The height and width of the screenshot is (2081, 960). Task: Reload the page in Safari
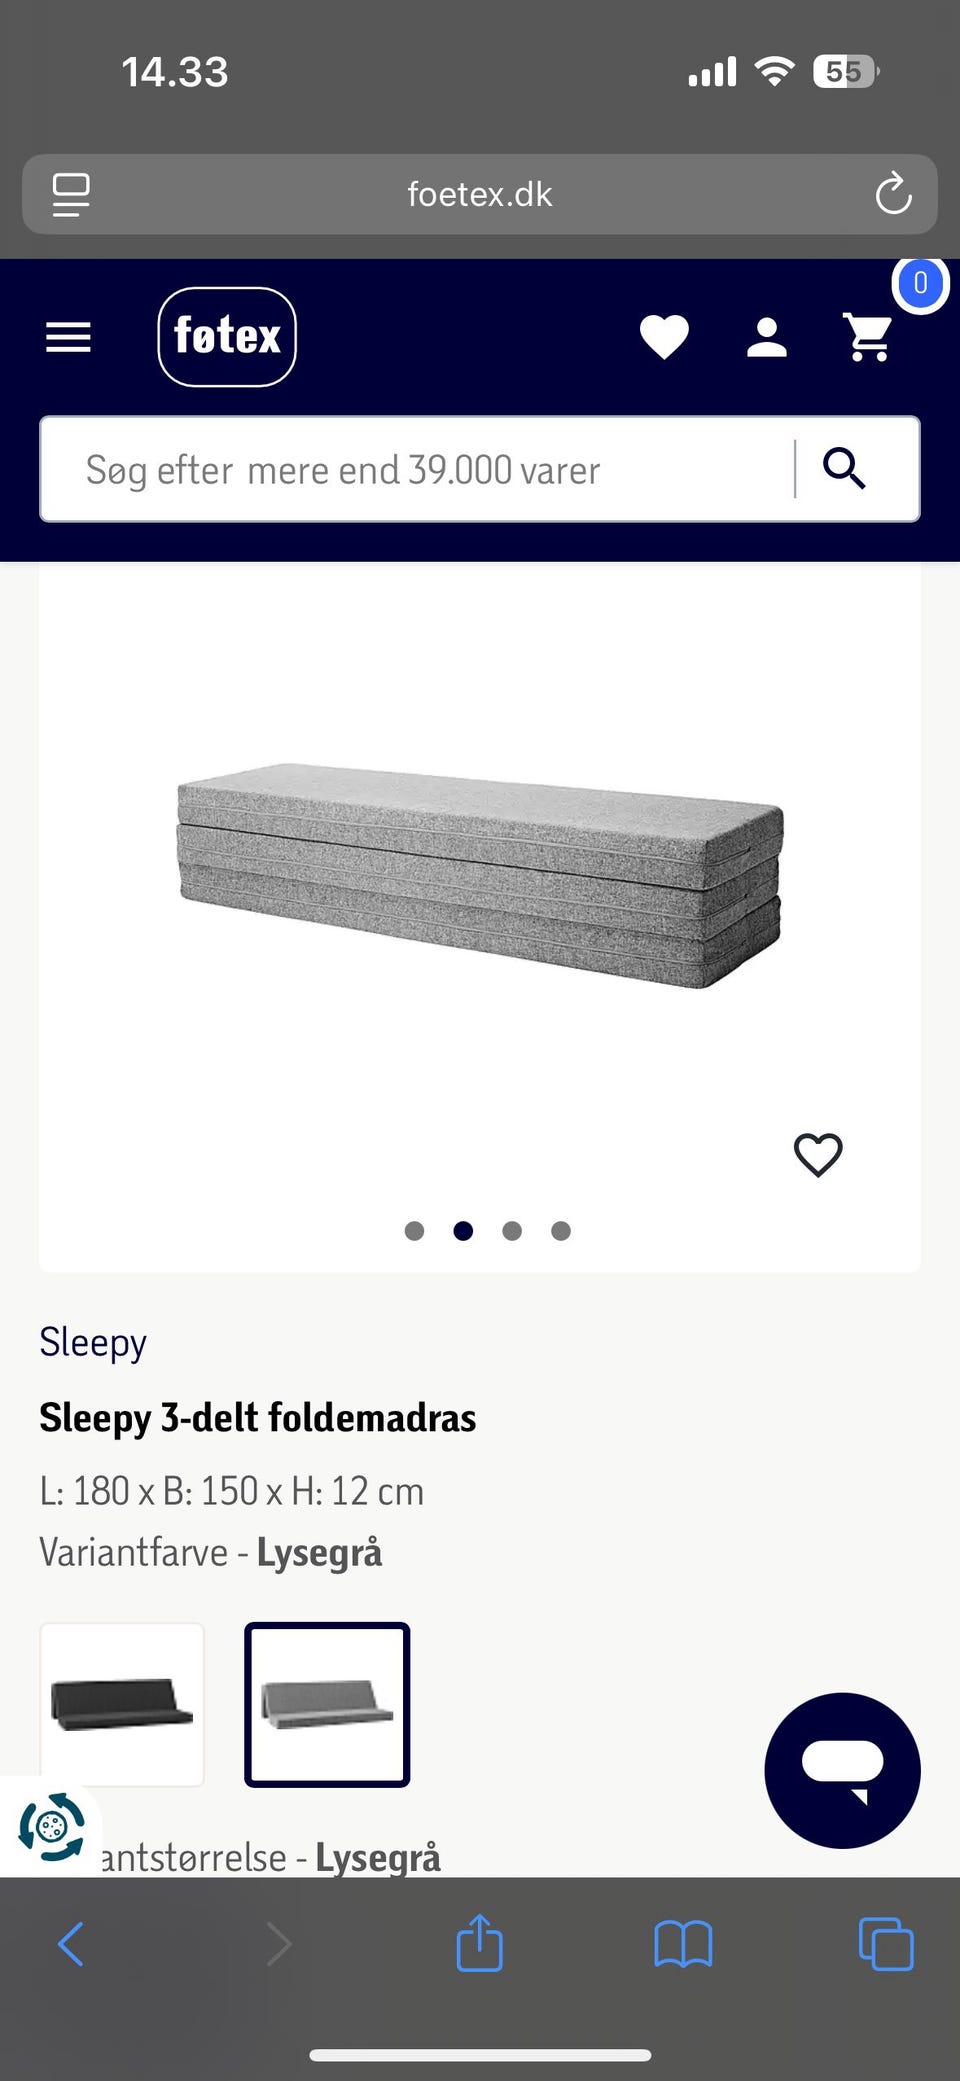[x=893, y=194]
